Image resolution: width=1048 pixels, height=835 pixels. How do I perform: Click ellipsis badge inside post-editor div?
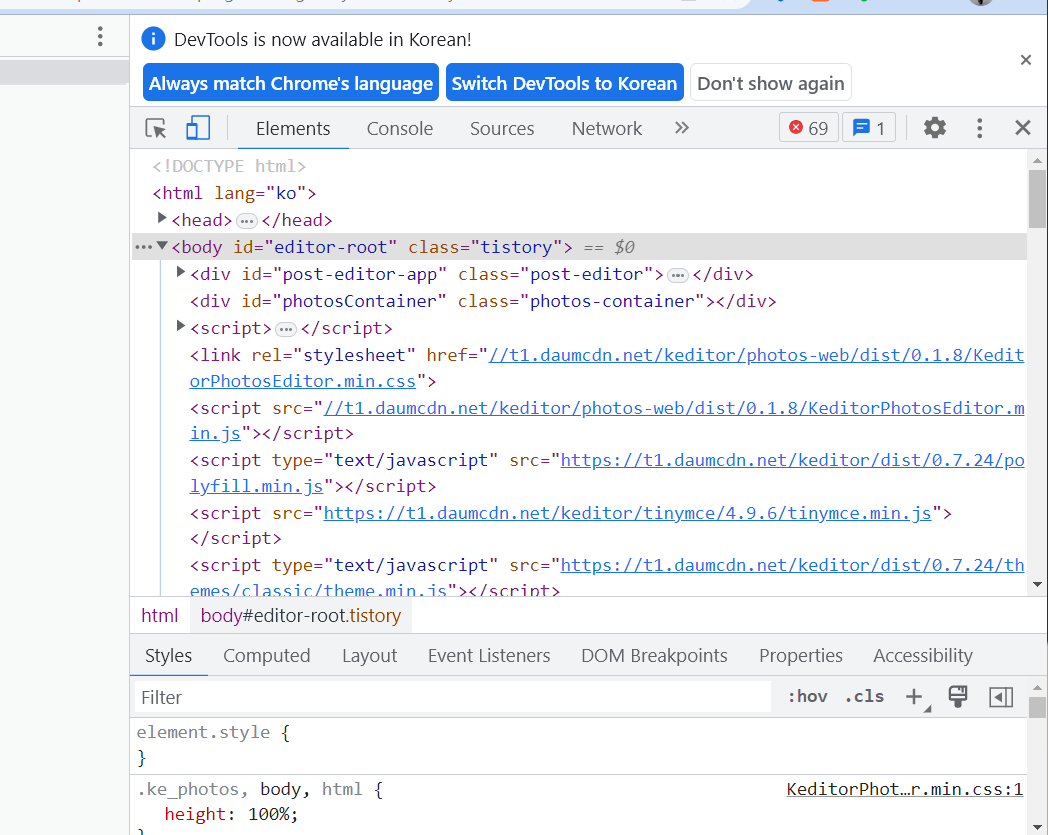tap(678, 275)
